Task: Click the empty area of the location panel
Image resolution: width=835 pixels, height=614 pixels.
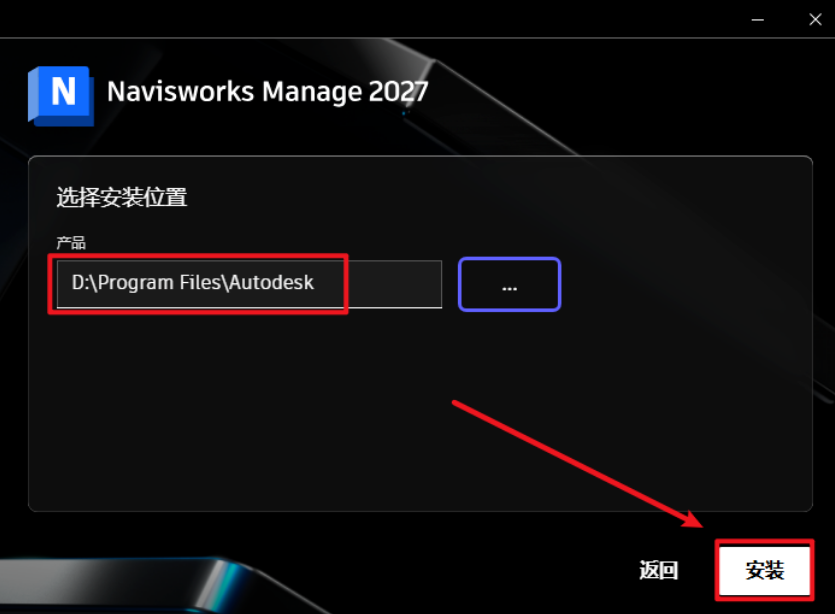Action: (421, 410)
